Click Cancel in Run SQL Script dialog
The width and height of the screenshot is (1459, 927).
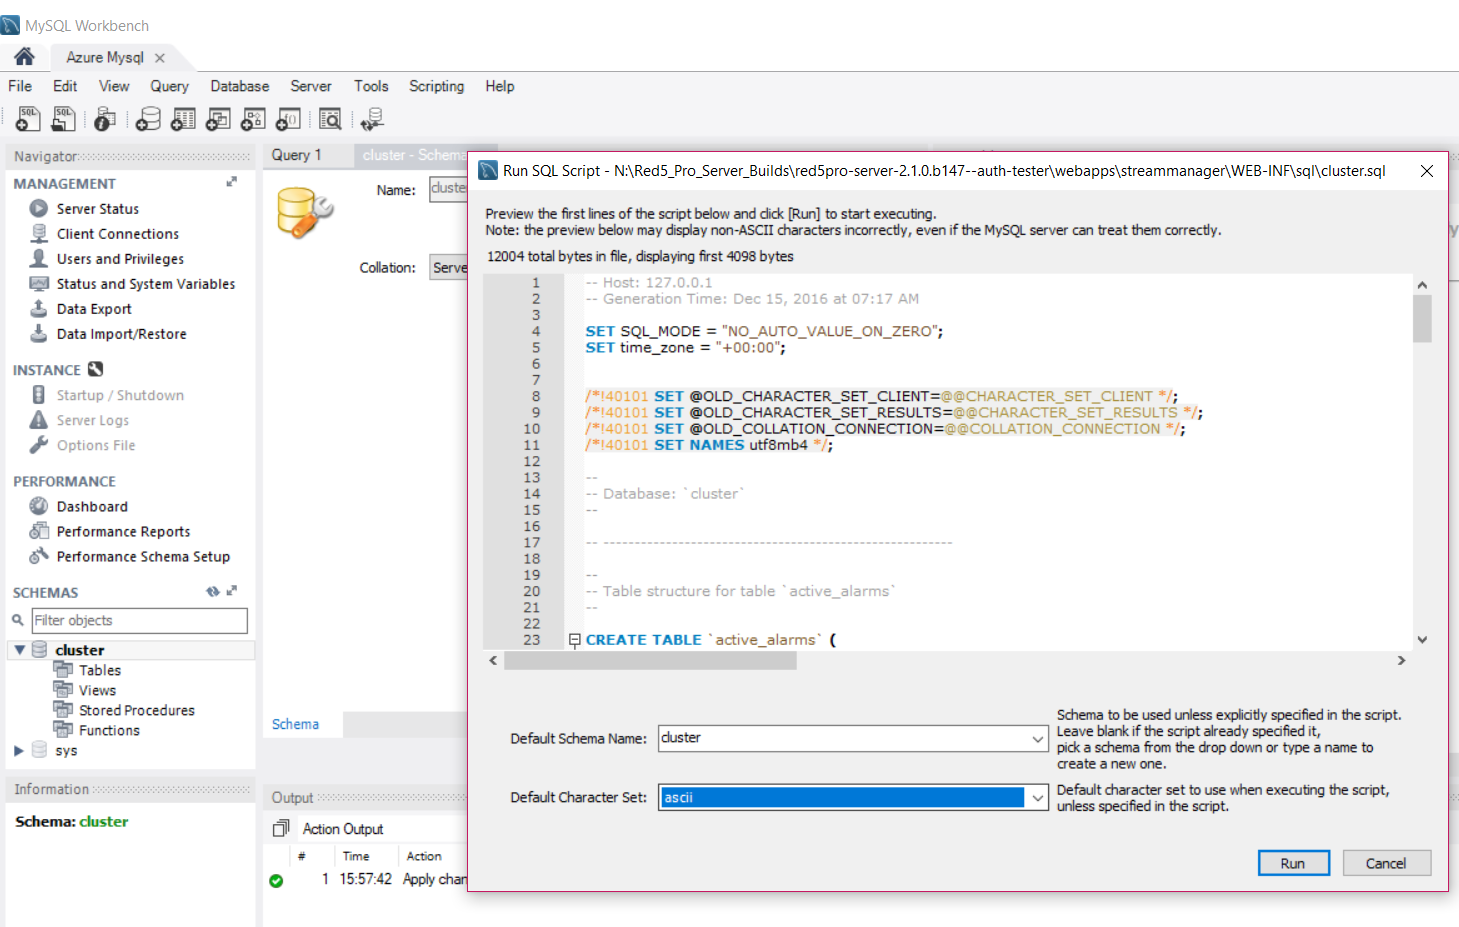tap(1385, 863)
